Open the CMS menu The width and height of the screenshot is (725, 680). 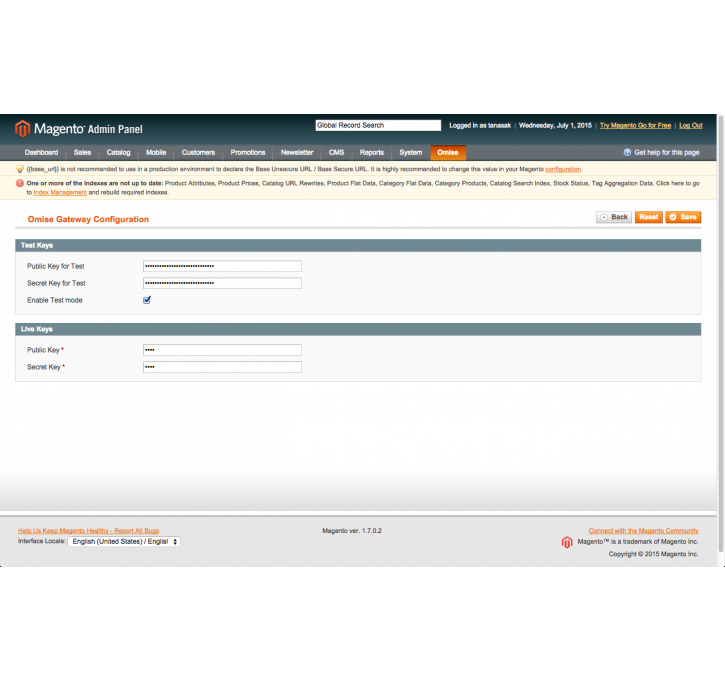[336, 153]
